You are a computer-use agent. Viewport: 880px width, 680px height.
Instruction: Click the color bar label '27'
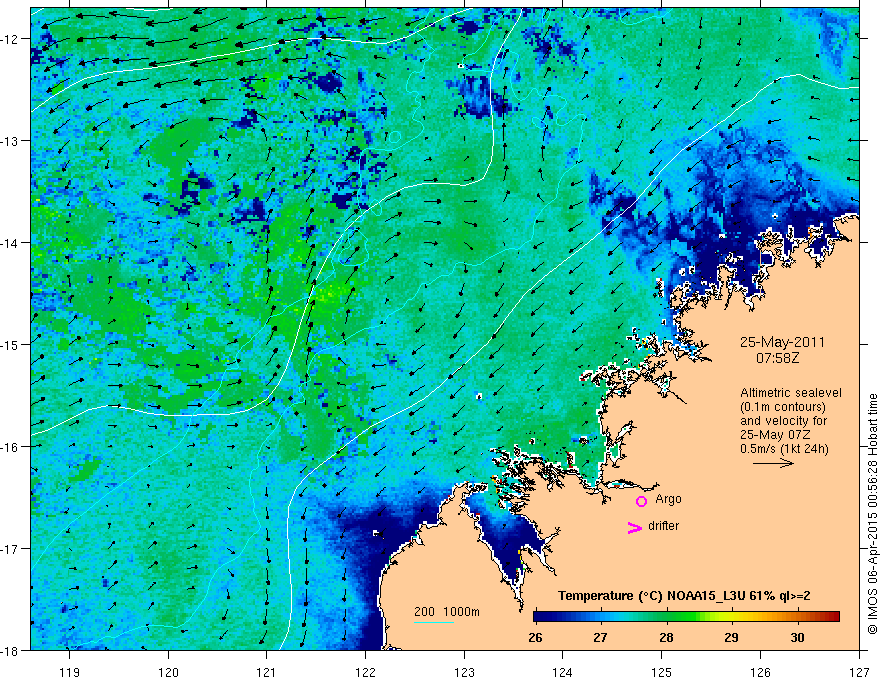click(x=601, y=637)
